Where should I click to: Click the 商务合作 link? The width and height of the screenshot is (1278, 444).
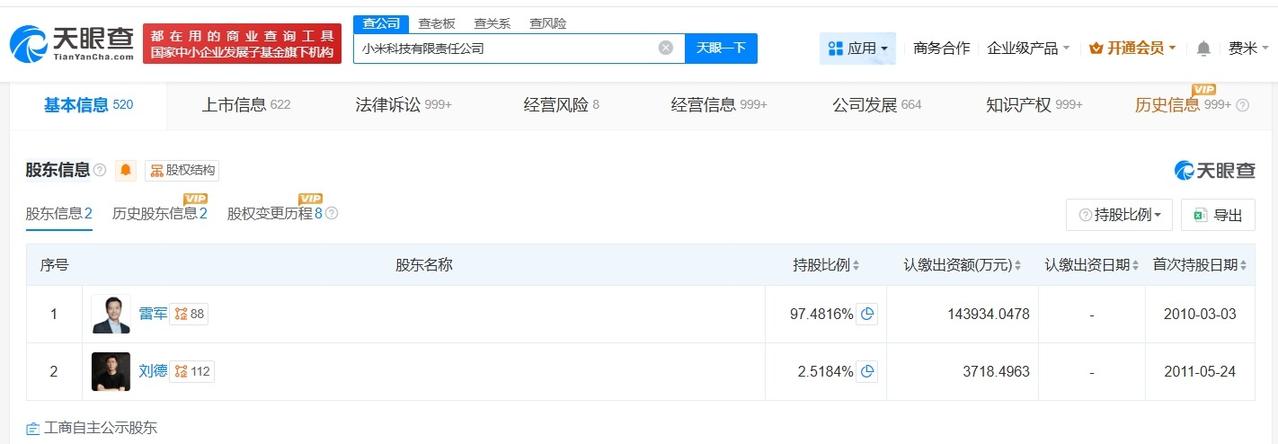click(x=941, y=48)
